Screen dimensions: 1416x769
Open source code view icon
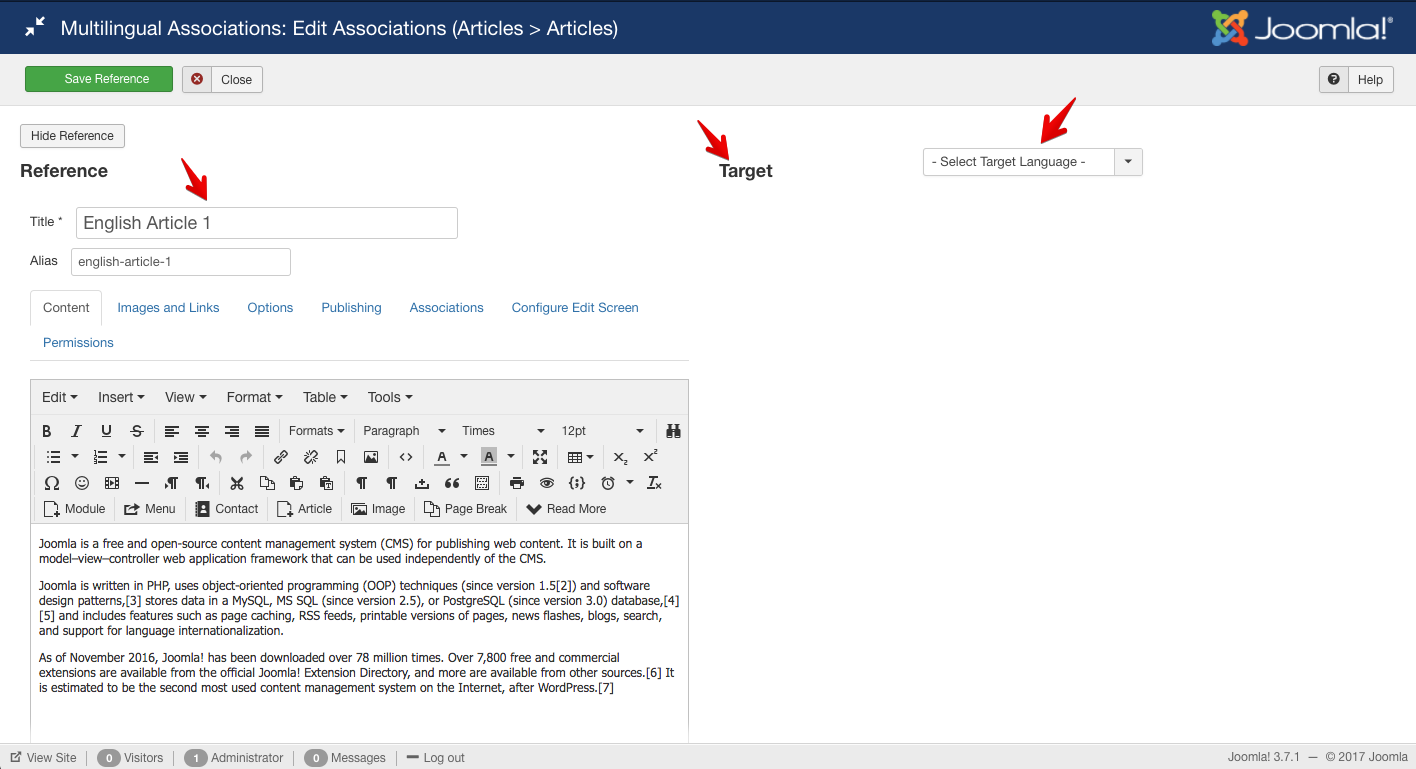[x=405, y=457]
